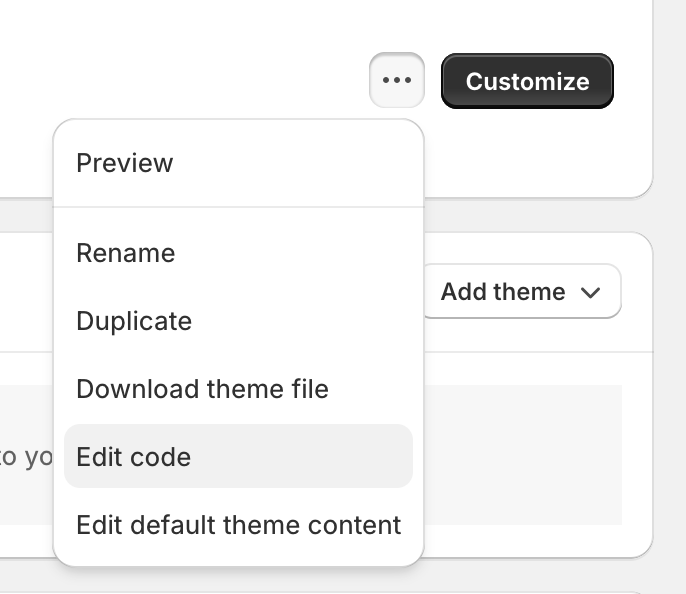The height and width of the screenshot is (594, 686).
Task: Click the highlighted Edit code item
Action: click(x=238, y=457)
